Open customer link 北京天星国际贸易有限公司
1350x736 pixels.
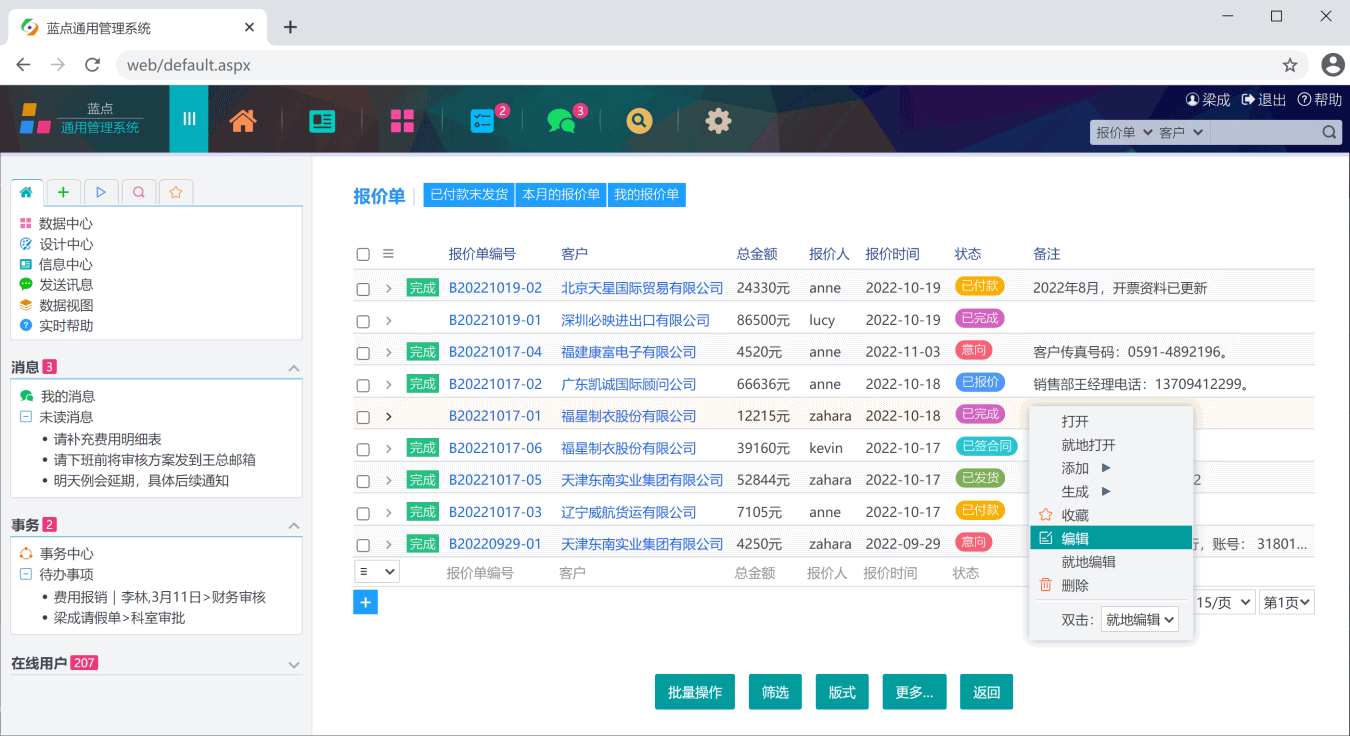click(x=641, y=288)
